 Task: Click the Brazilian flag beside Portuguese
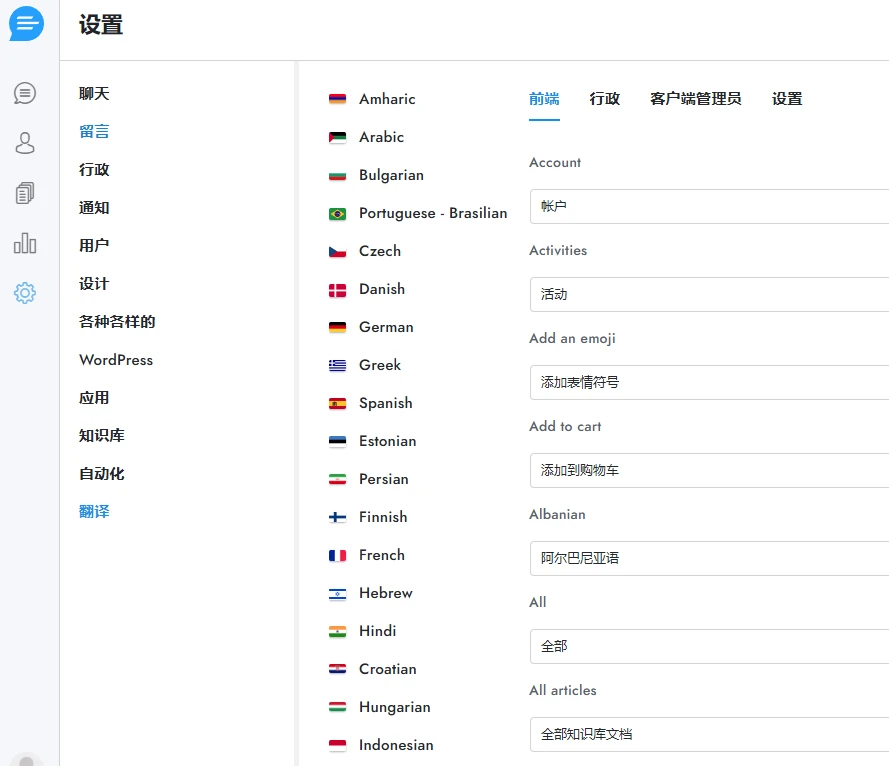coord(338,213)
